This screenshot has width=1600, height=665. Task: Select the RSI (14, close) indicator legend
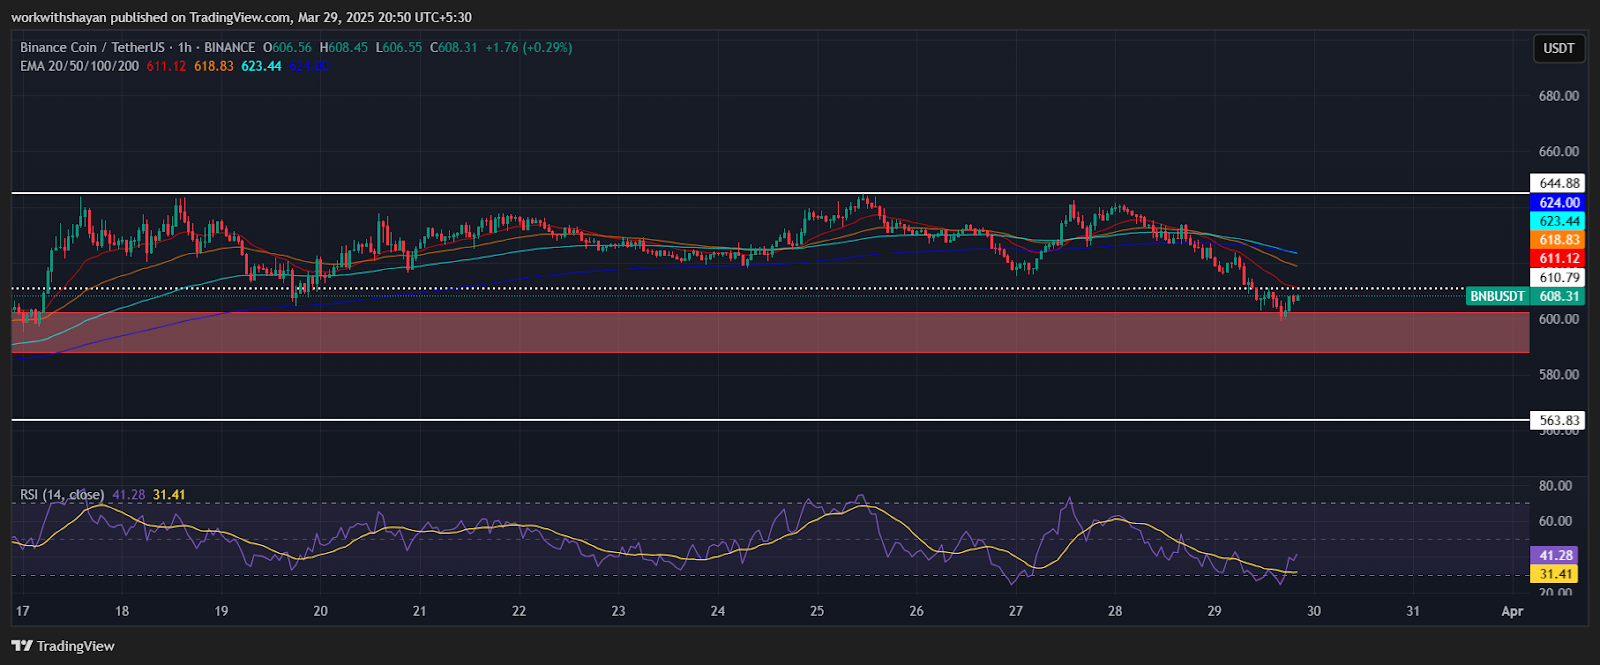[x=62, y=495]
